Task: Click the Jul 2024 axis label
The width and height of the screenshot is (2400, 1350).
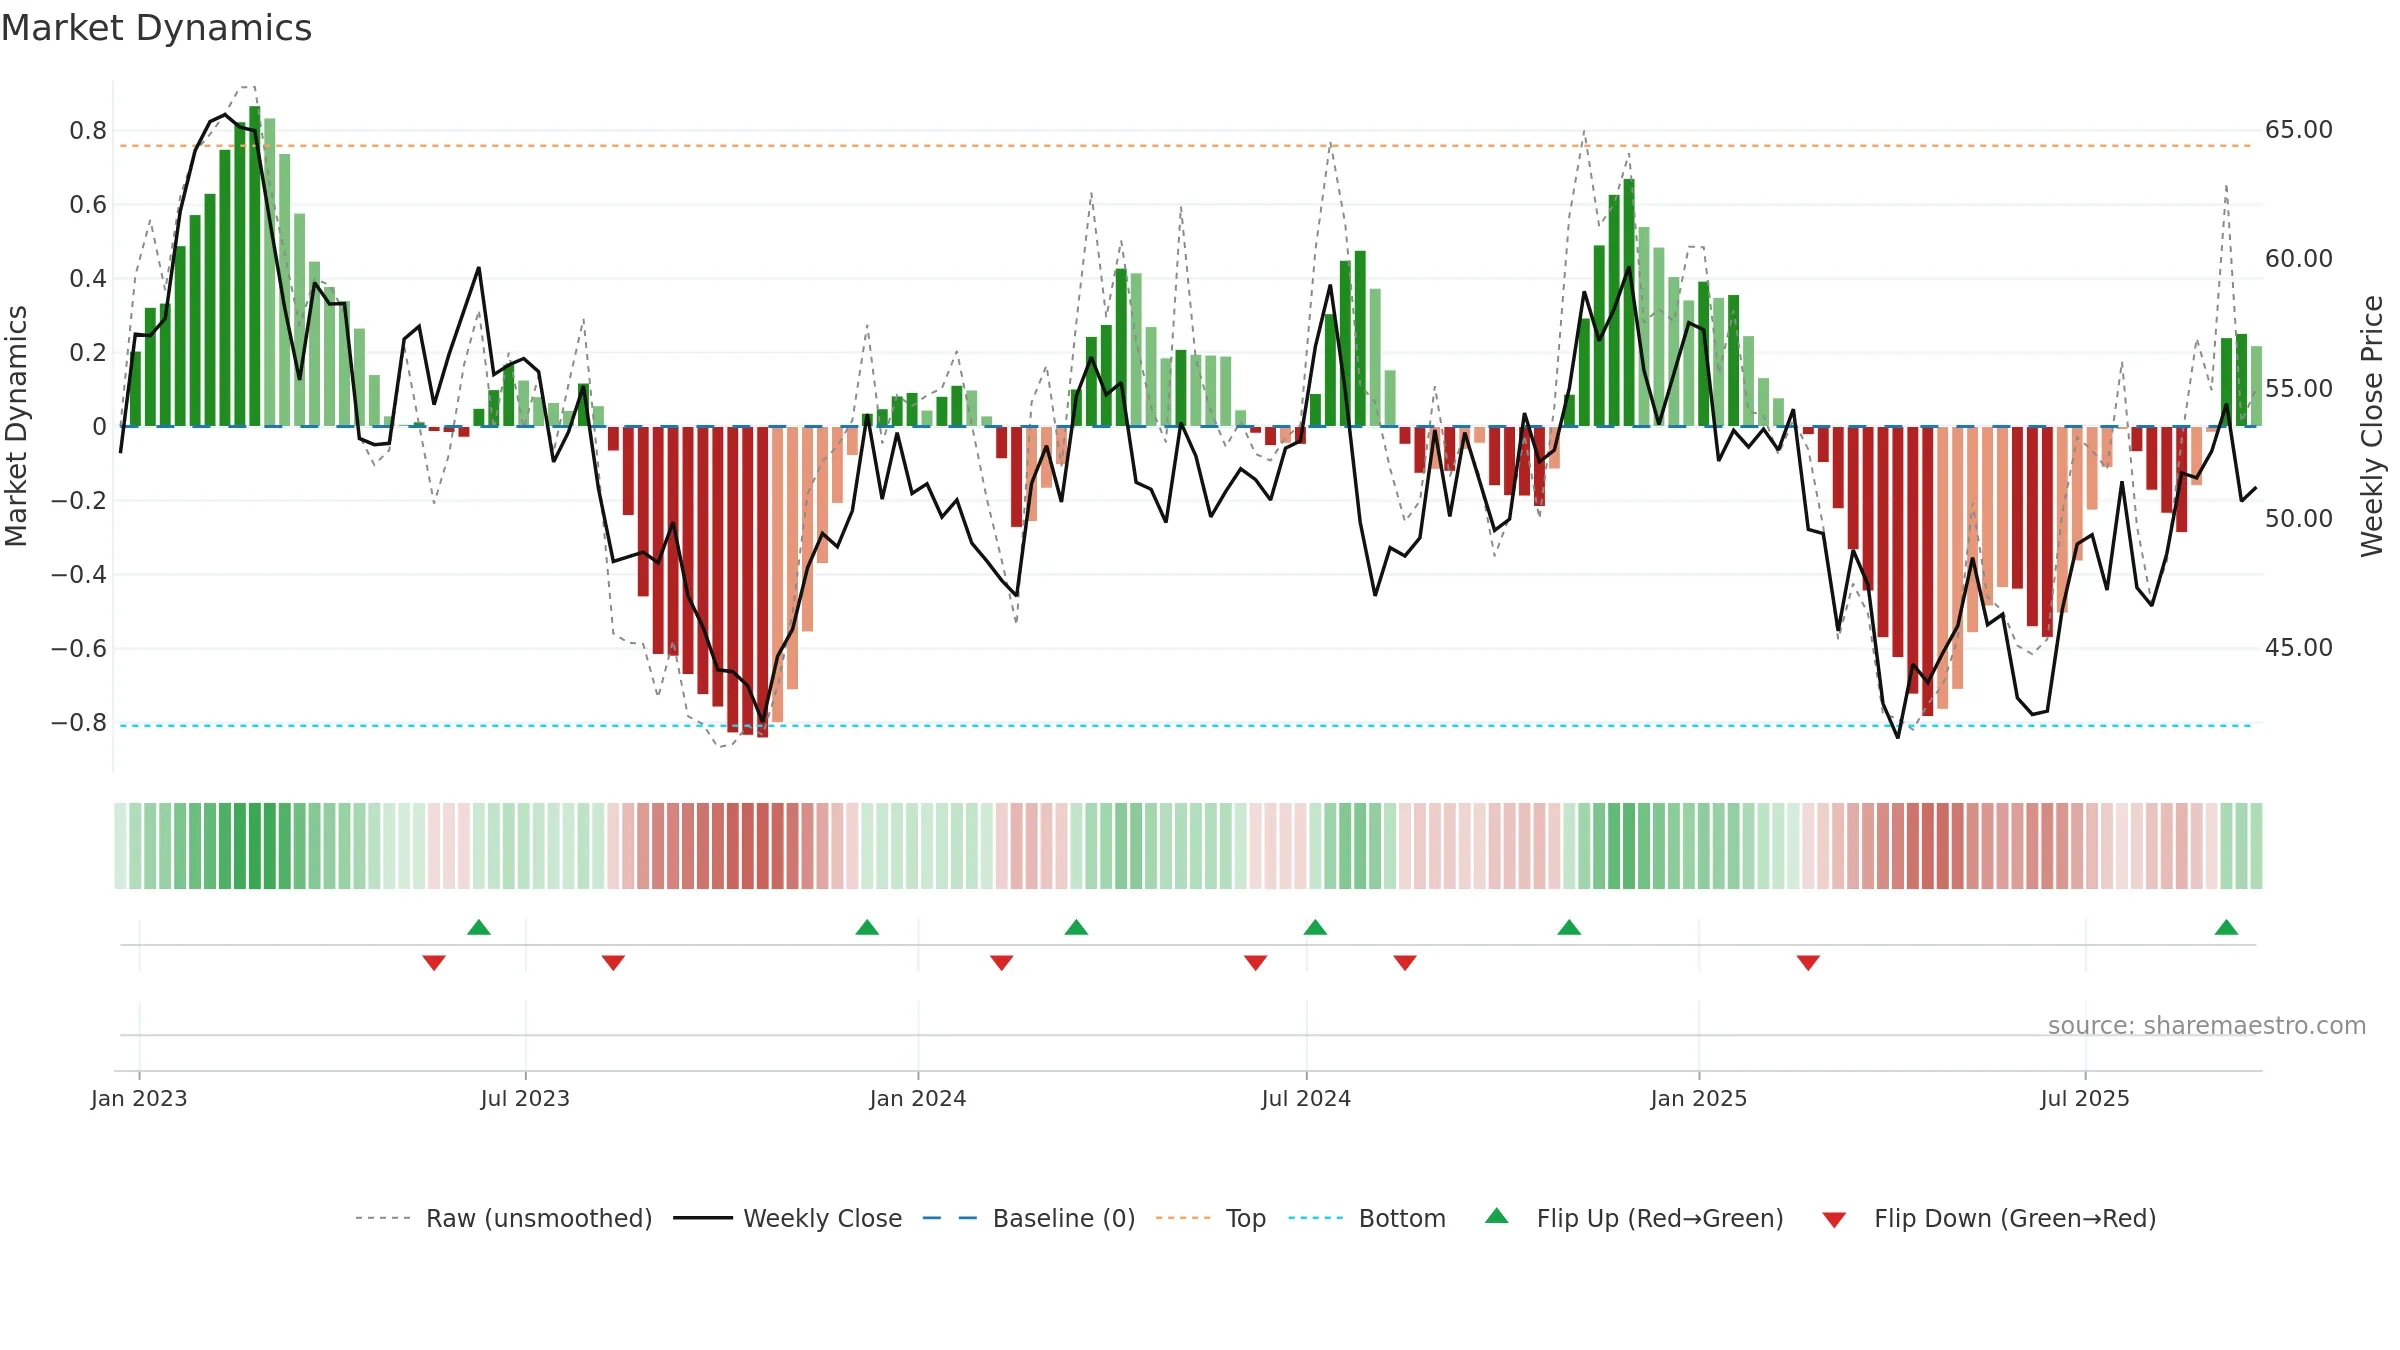Action: (1306, 1098)
